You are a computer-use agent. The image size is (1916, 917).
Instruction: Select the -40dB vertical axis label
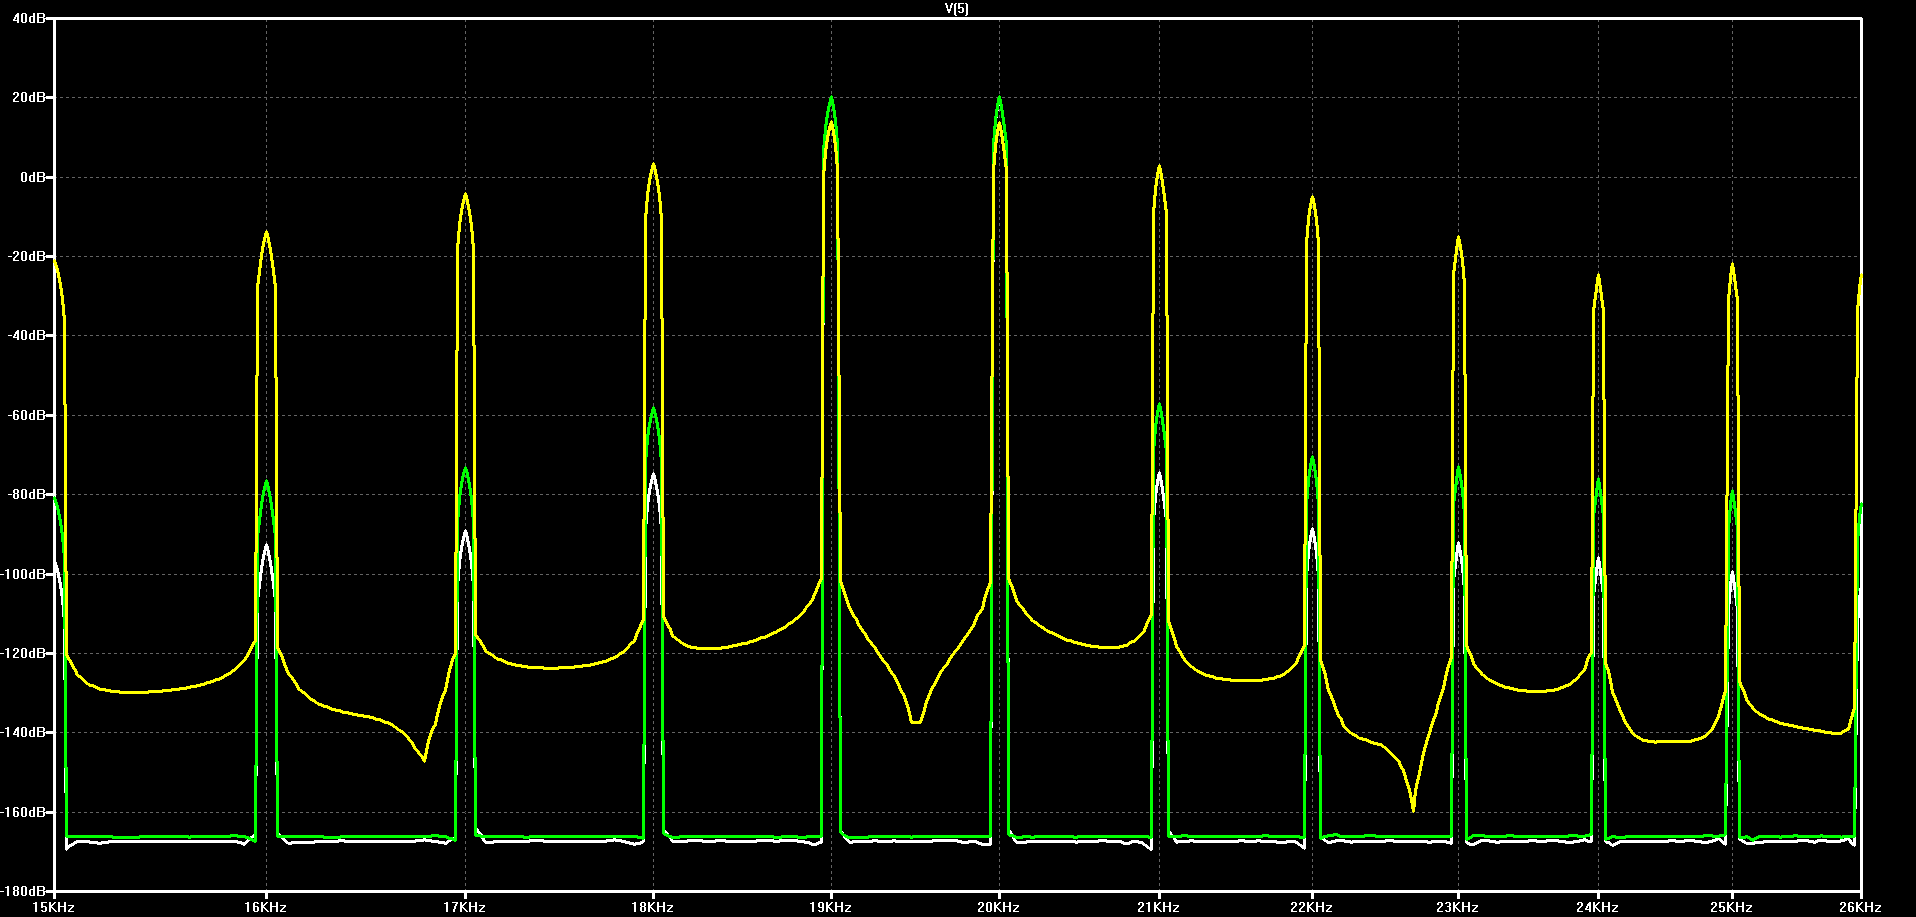coord(27,335)
